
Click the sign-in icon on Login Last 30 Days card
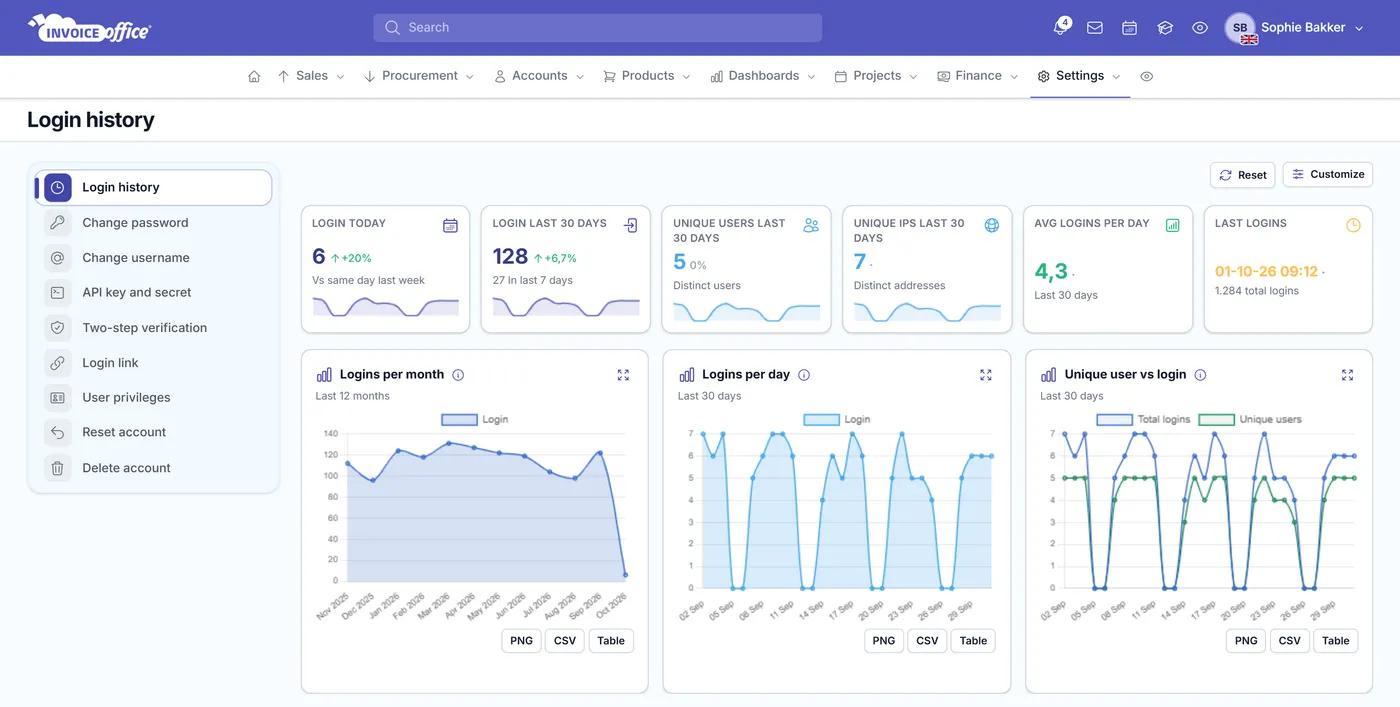click(631, 226)
